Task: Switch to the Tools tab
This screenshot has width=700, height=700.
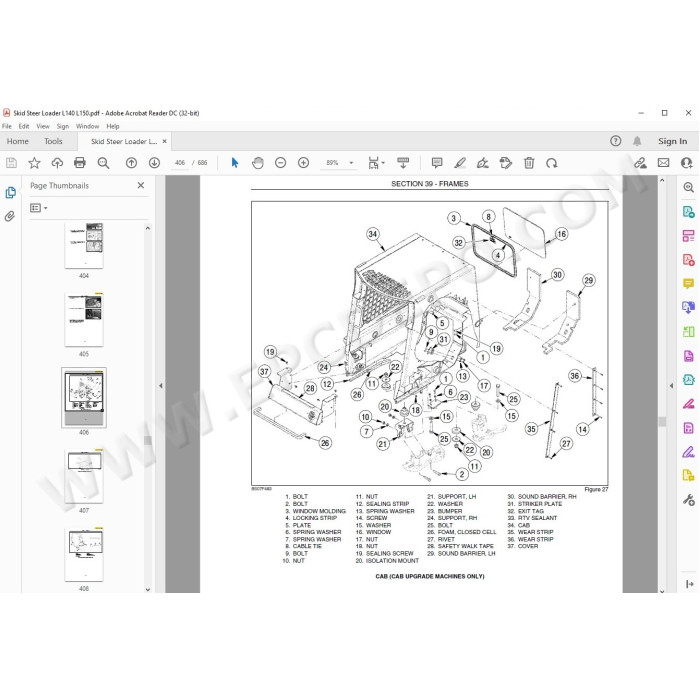Action: [53, 141]
